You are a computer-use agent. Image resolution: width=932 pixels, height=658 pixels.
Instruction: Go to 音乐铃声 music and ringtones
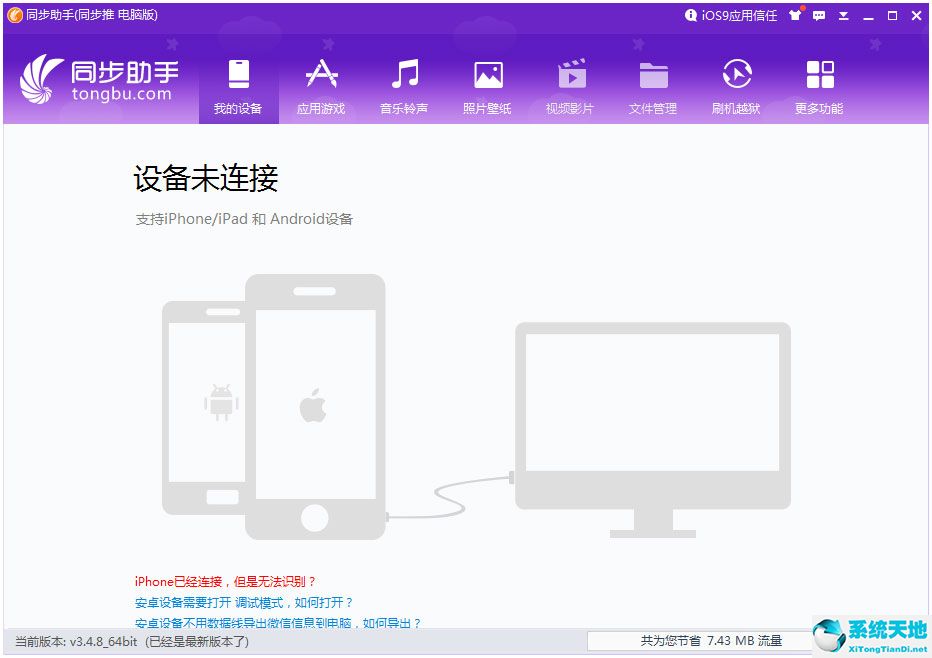[404, 87]
